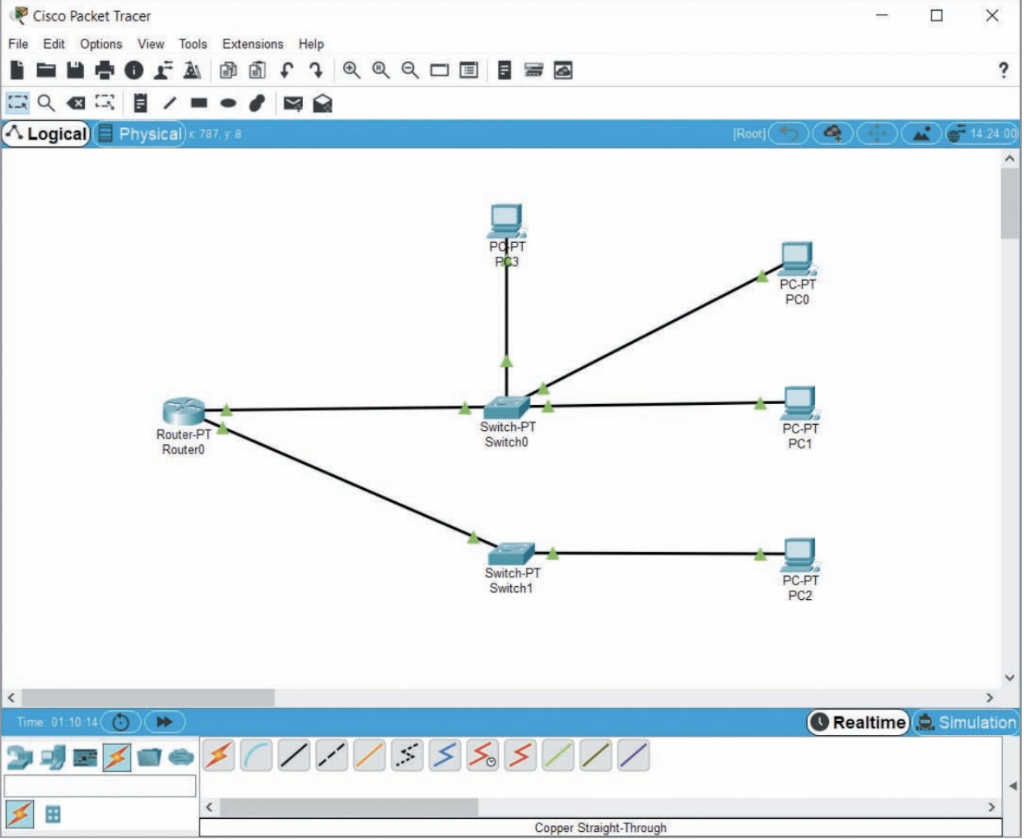Open the Tools menu
Image resolution: width=1024 pixels, height=839 pixels.
[x=193, y=44]
